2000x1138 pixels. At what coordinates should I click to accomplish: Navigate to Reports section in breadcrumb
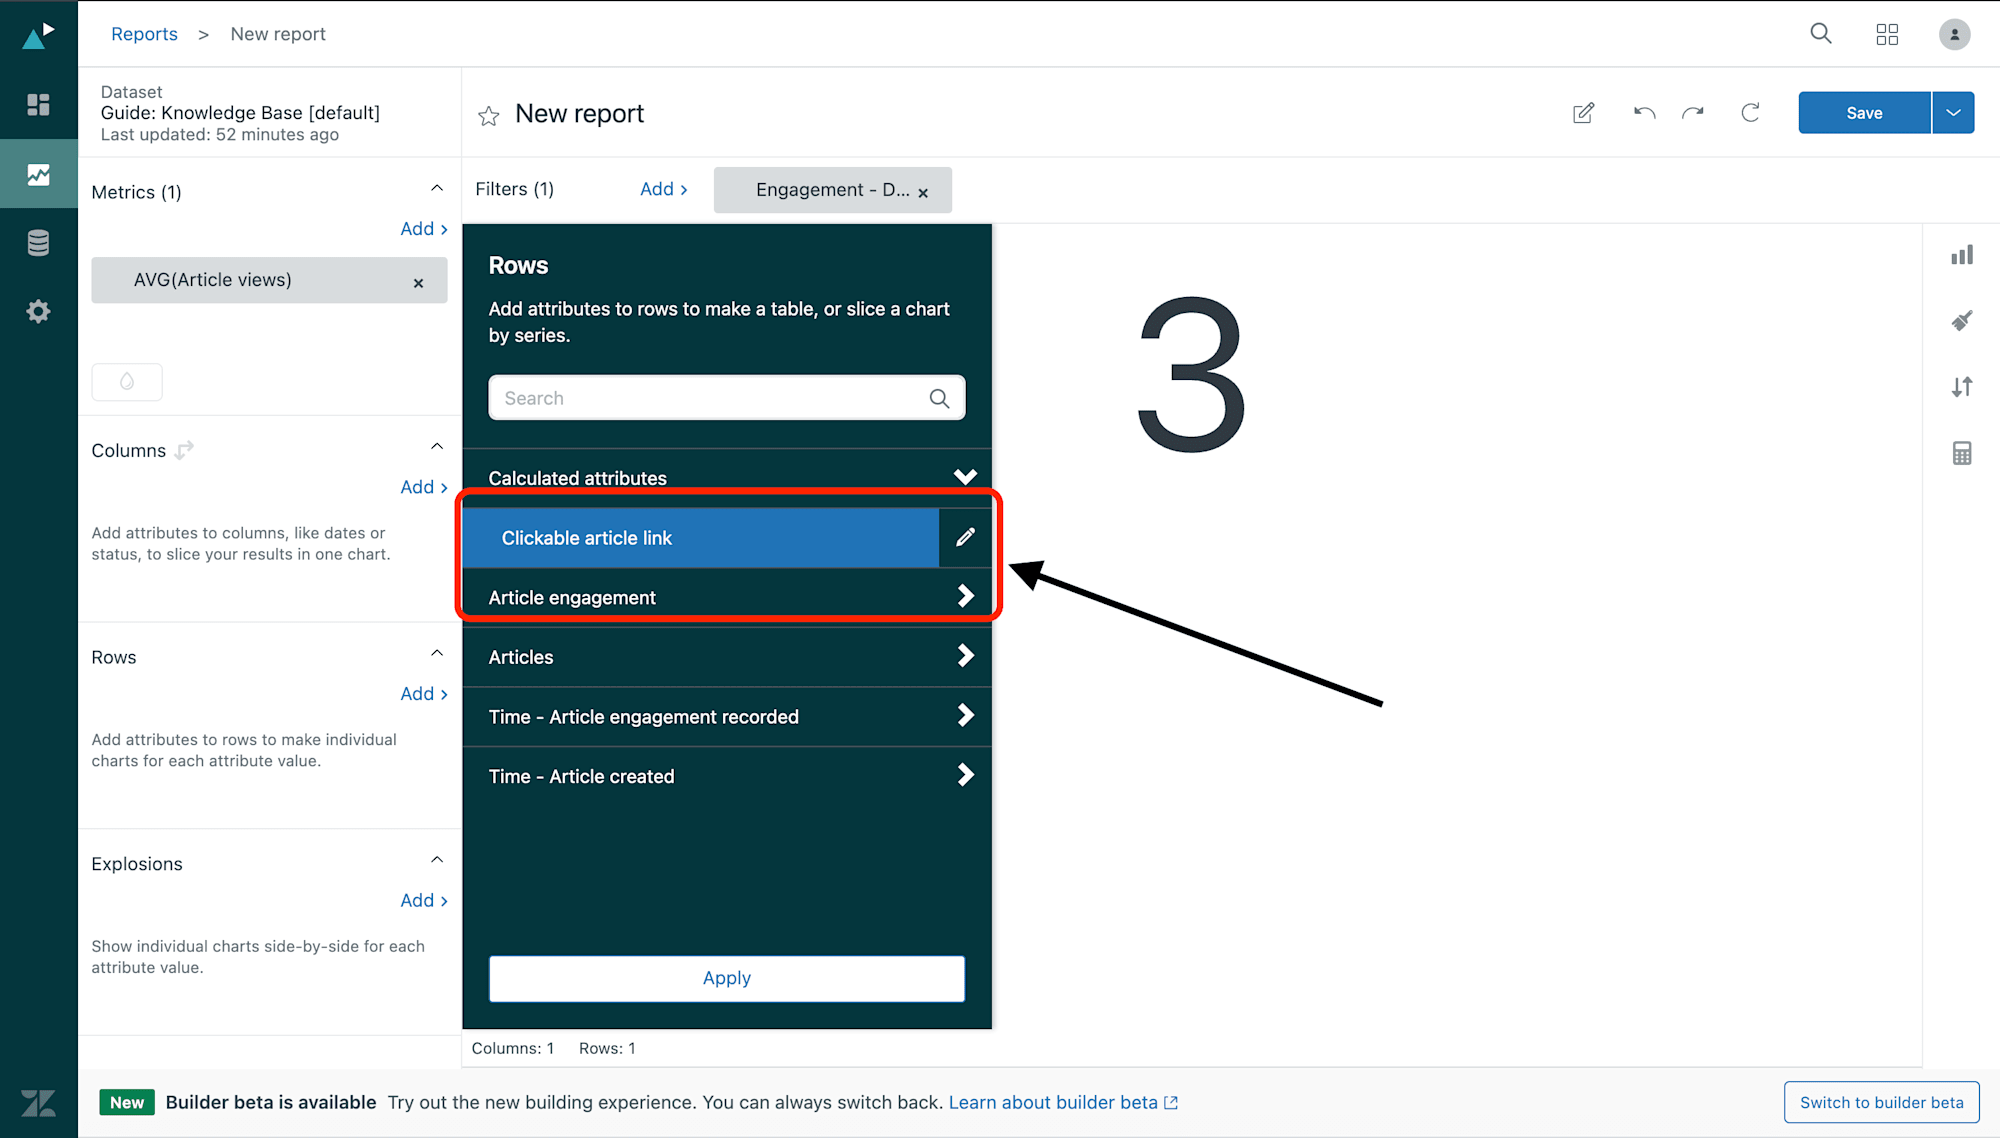point(143,33)
